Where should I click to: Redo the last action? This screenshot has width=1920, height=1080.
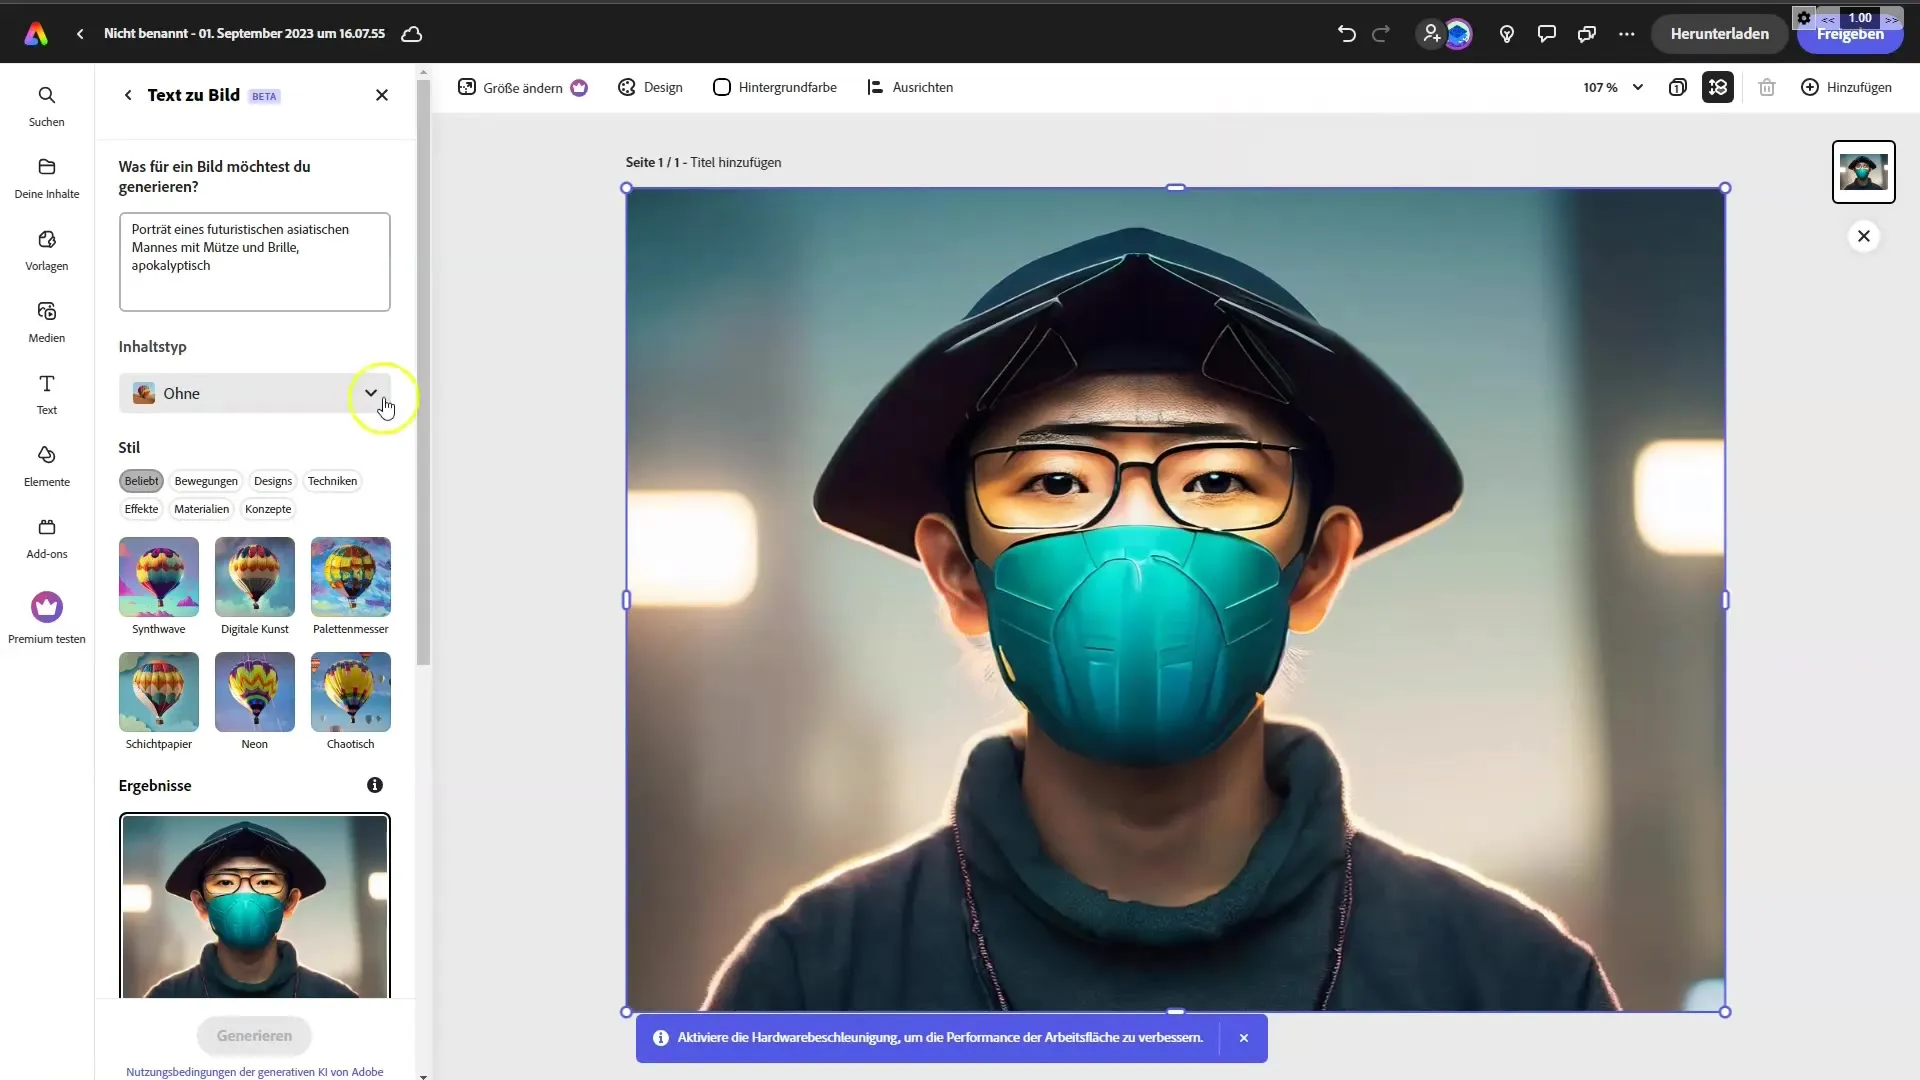pos(1381,34)
